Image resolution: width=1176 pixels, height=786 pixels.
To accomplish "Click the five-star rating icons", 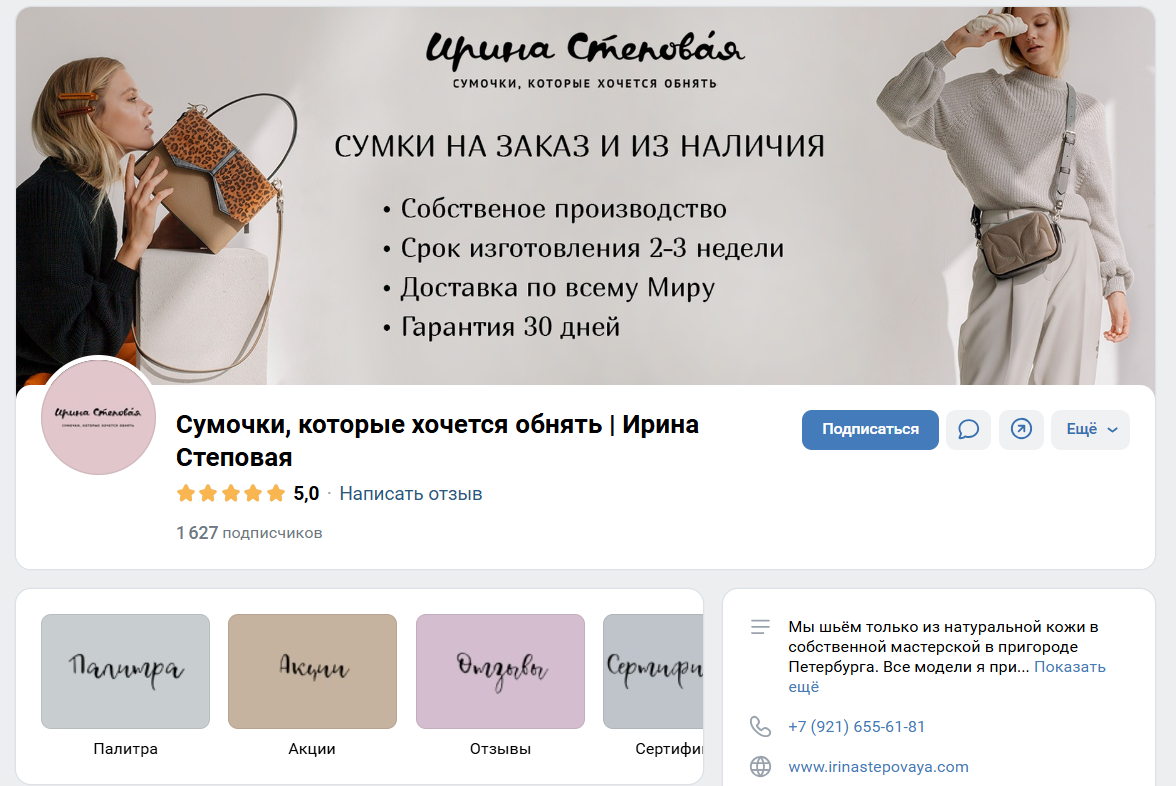I will (231, 494).
